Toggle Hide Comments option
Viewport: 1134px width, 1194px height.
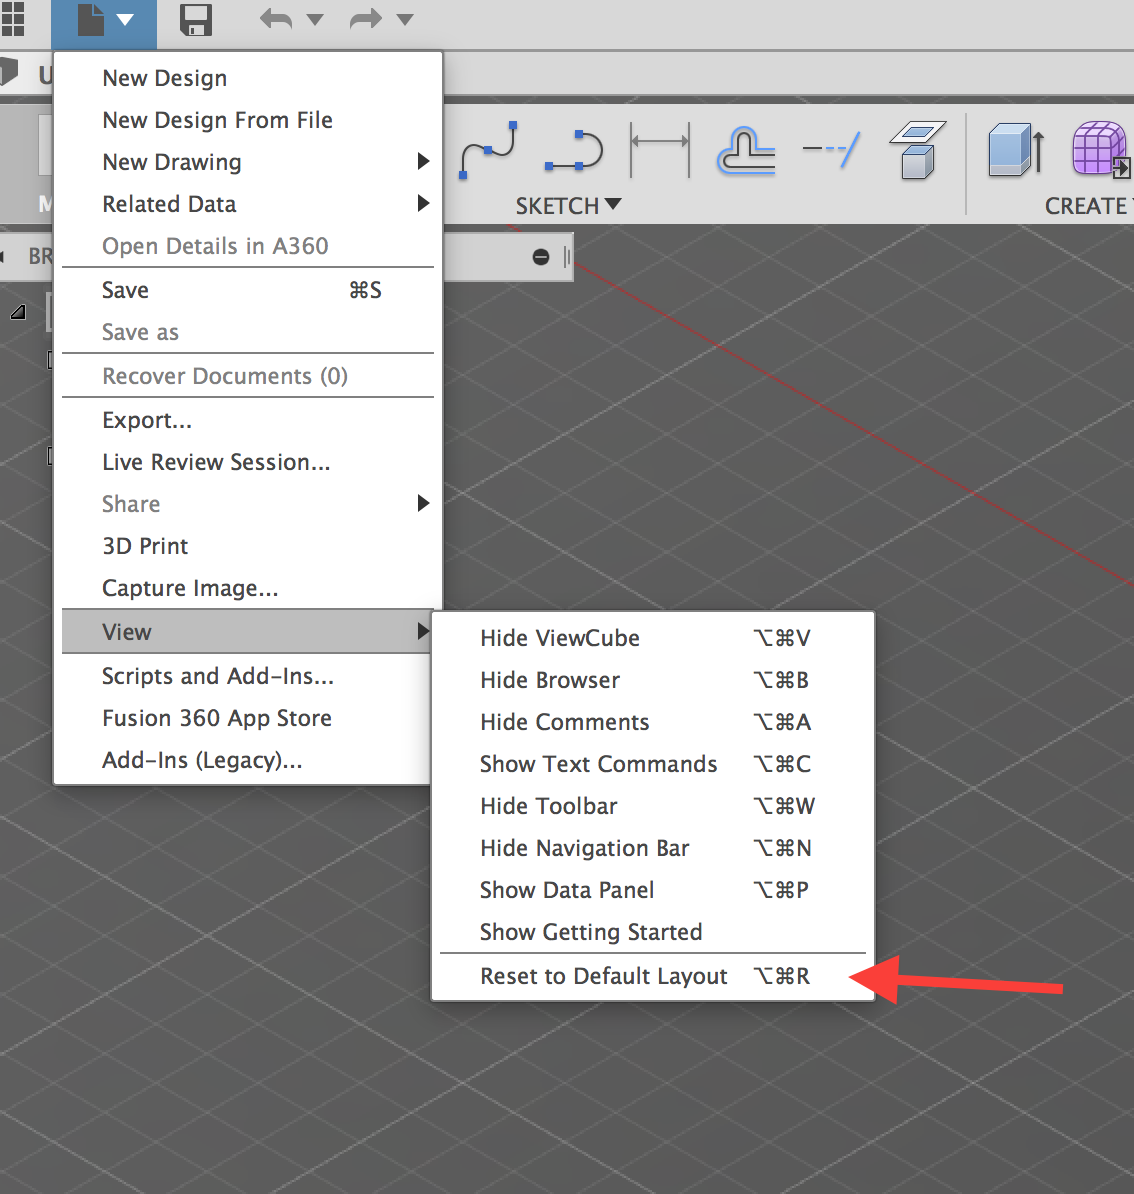click(x=653, y=721)
